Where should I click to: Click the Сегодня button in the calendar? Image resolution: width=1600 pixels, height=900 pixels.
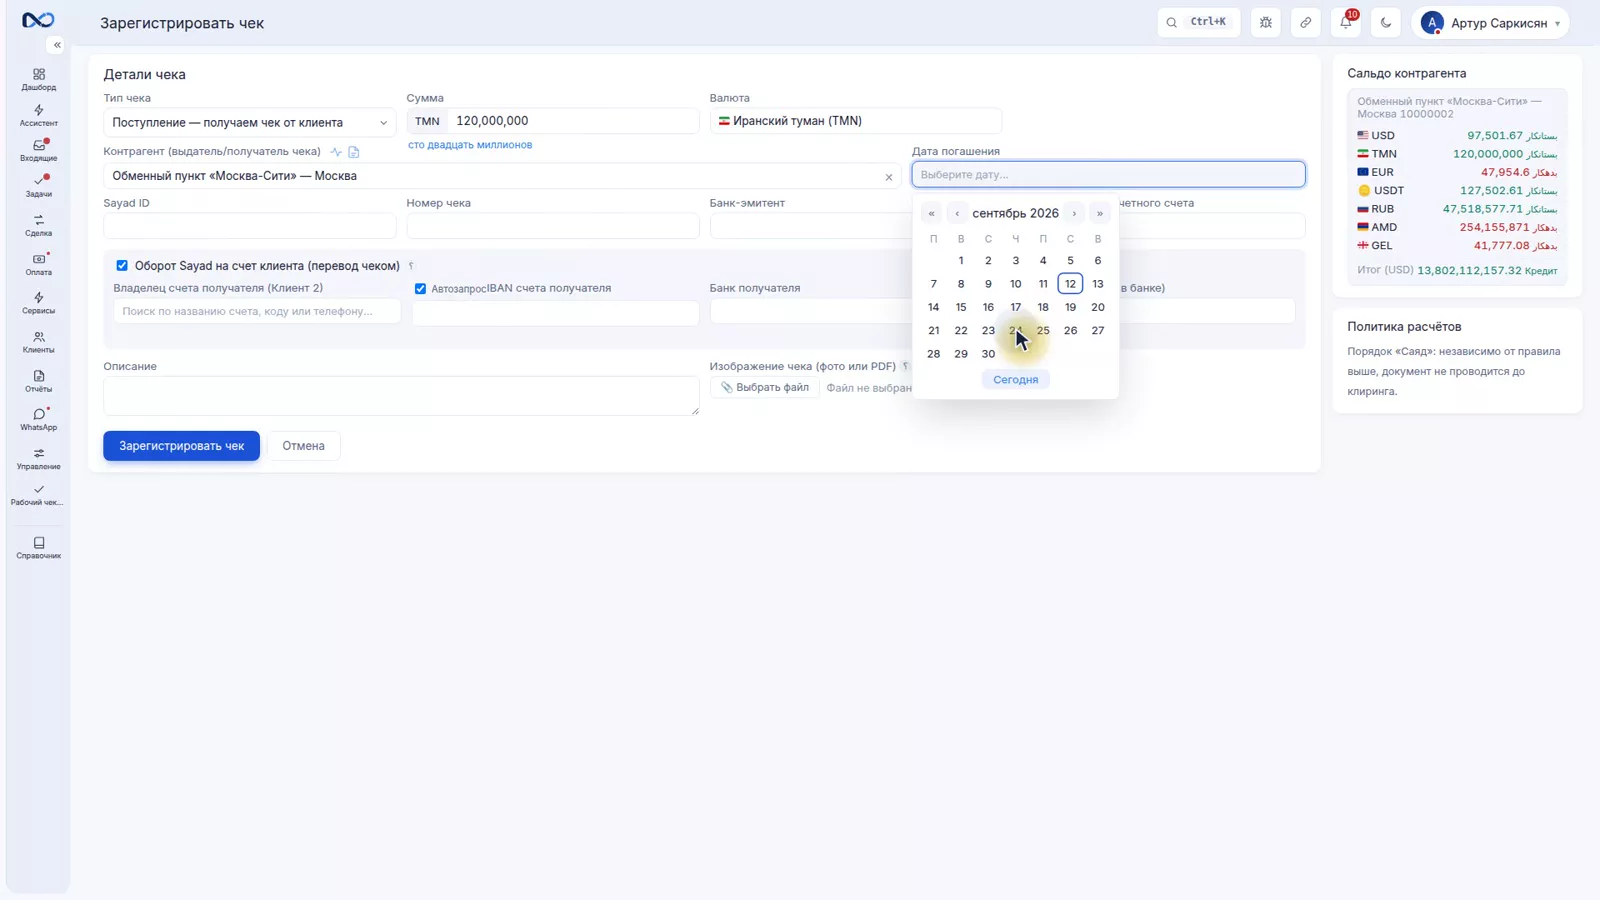click(1016, 380)
